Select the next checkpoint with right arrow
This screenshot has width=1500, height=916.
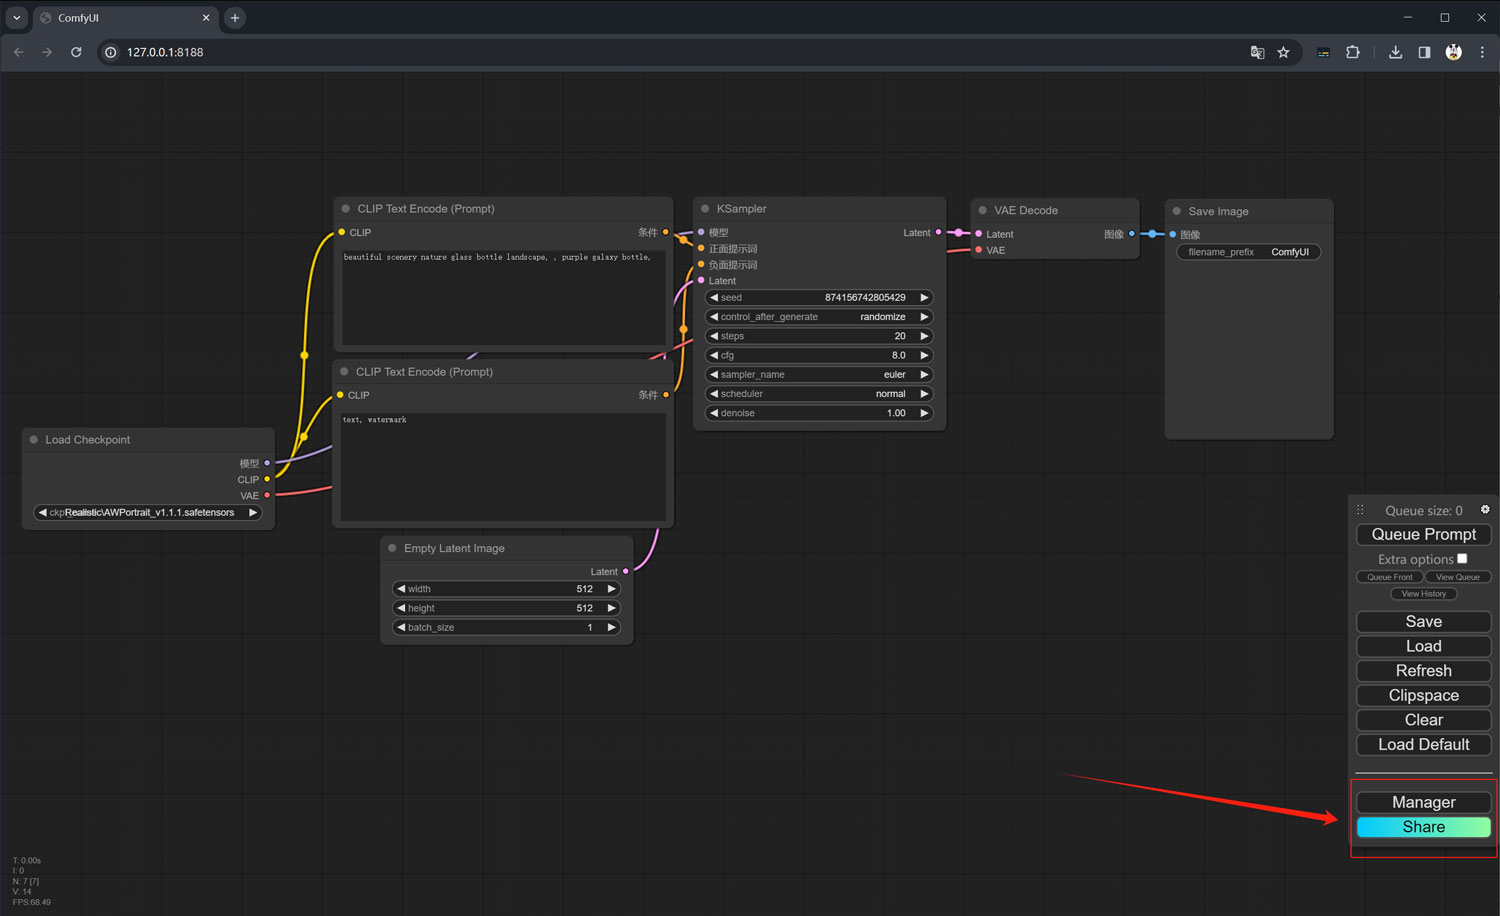coord(253,513)
